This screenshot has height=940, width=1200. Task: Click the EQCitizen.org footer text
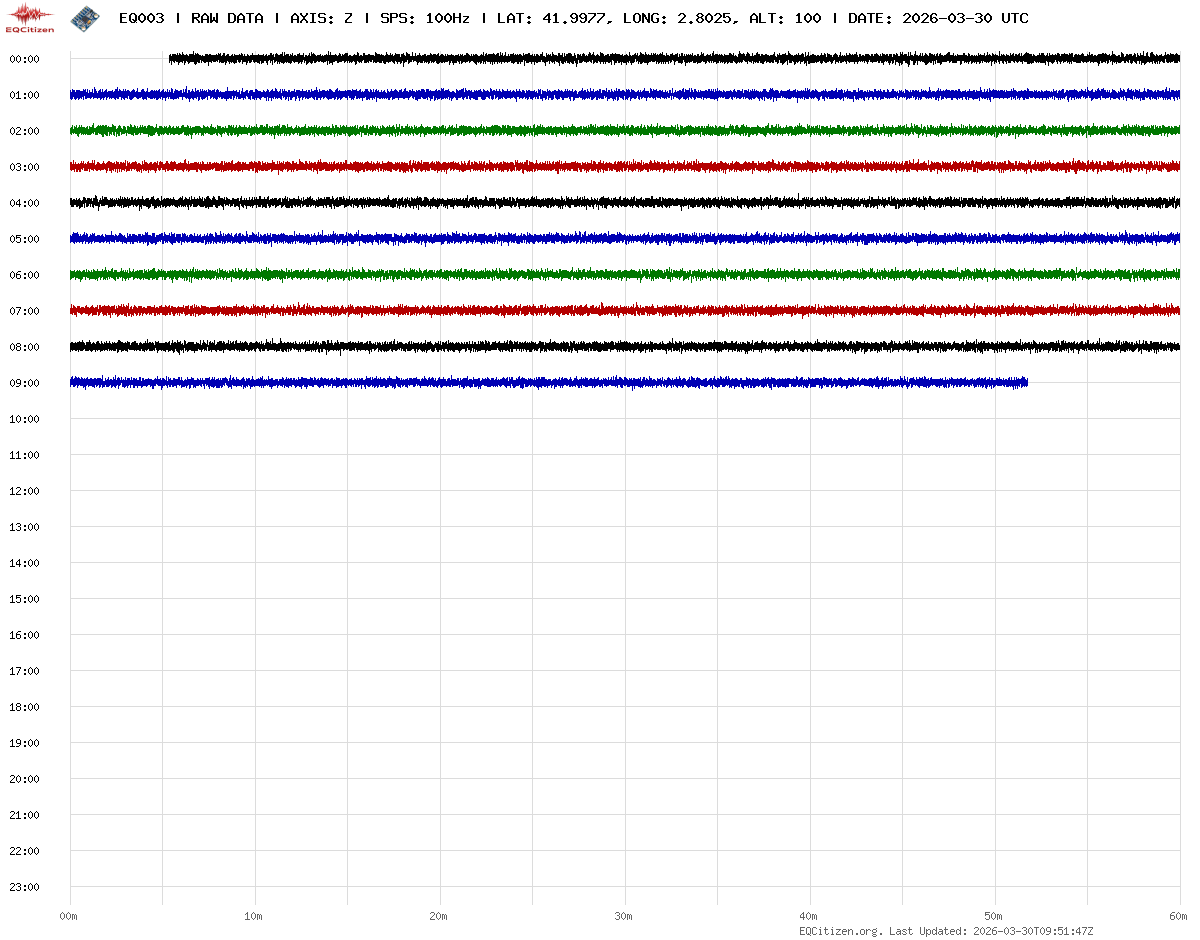840,931
